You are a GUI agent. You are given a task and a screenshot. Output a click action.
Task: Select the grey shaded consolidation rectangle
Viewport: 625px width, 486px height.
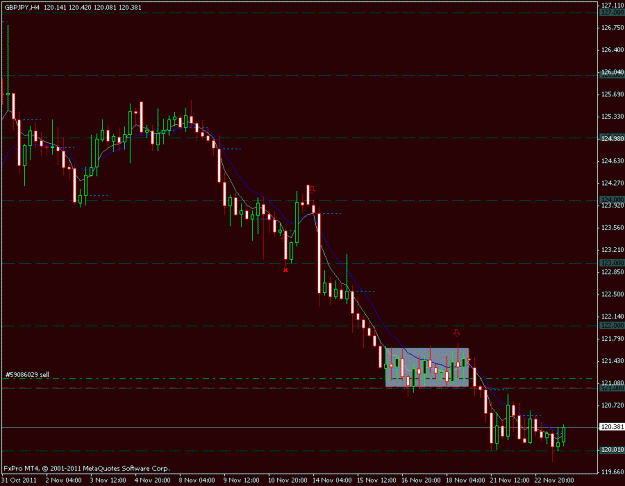(x=427, y=367)
